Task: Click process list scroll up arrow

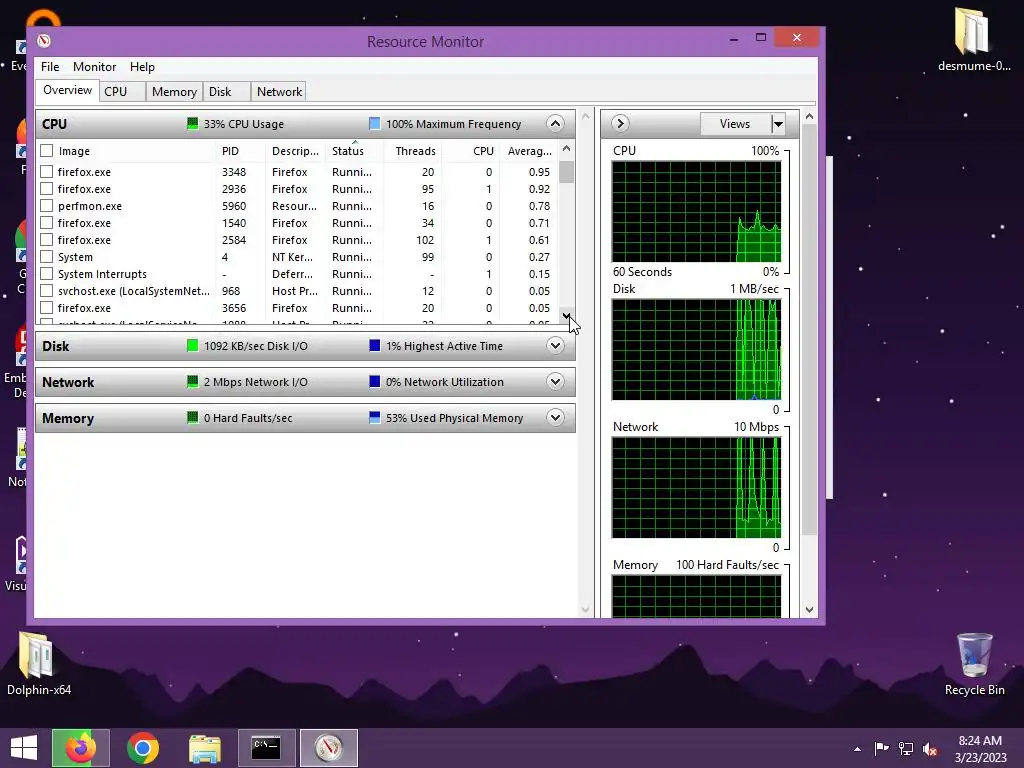Action: pos(566,148)
